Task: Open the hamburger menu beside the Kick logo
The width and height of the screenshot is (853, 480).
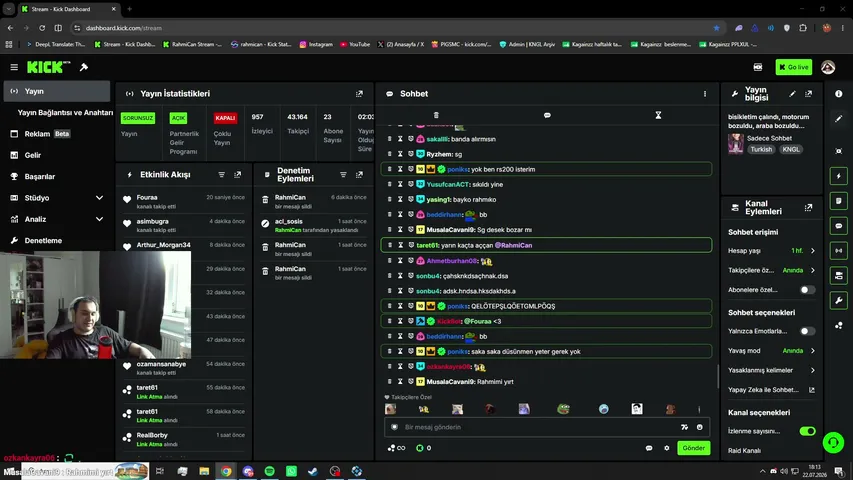Action: [14, 67]
